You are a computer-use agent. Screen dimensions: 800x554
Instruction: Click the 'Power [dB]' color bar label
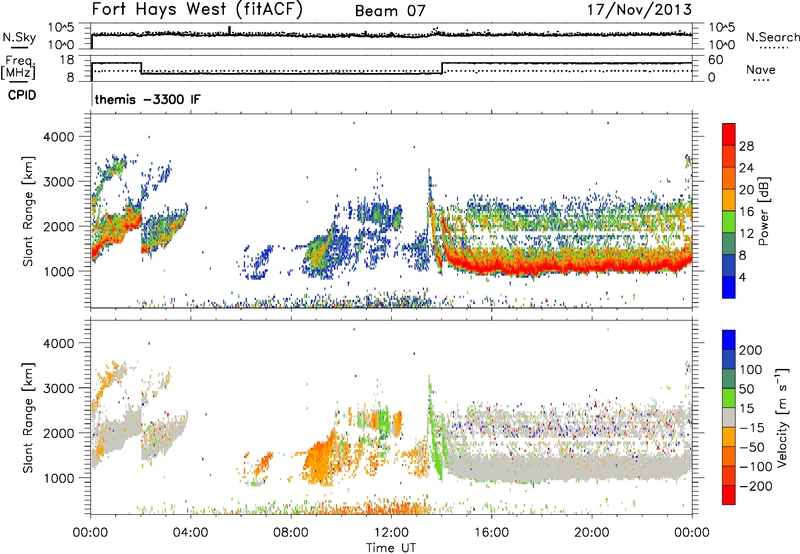coord(763,211)
